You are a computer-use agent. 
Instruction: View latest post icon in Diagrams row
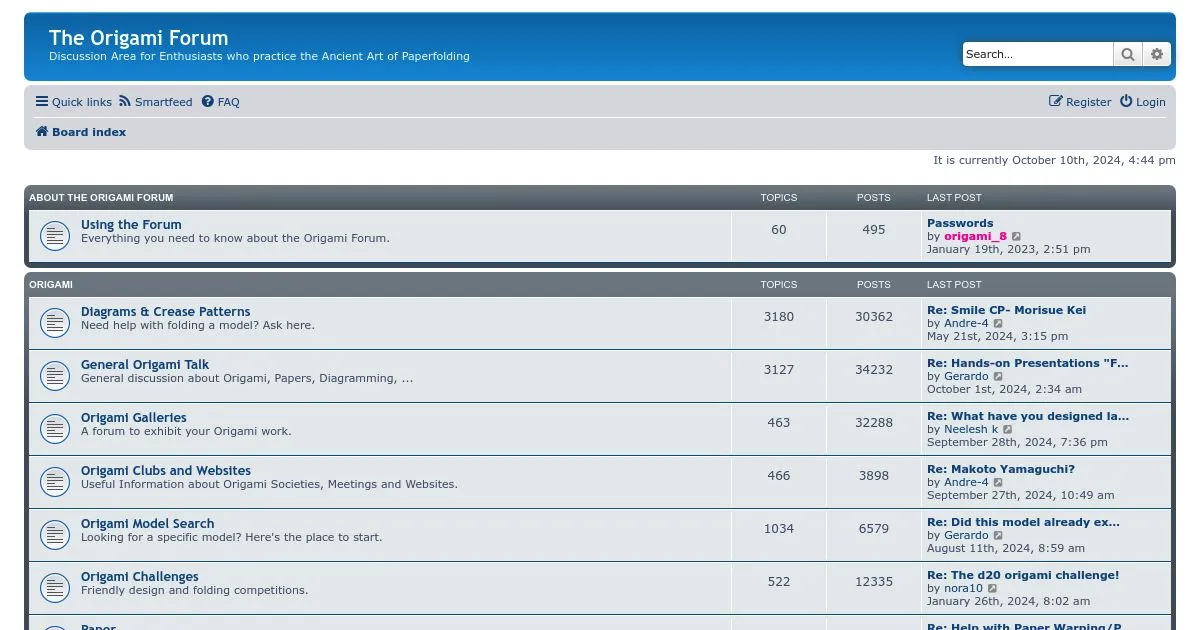tap(999, 324)
